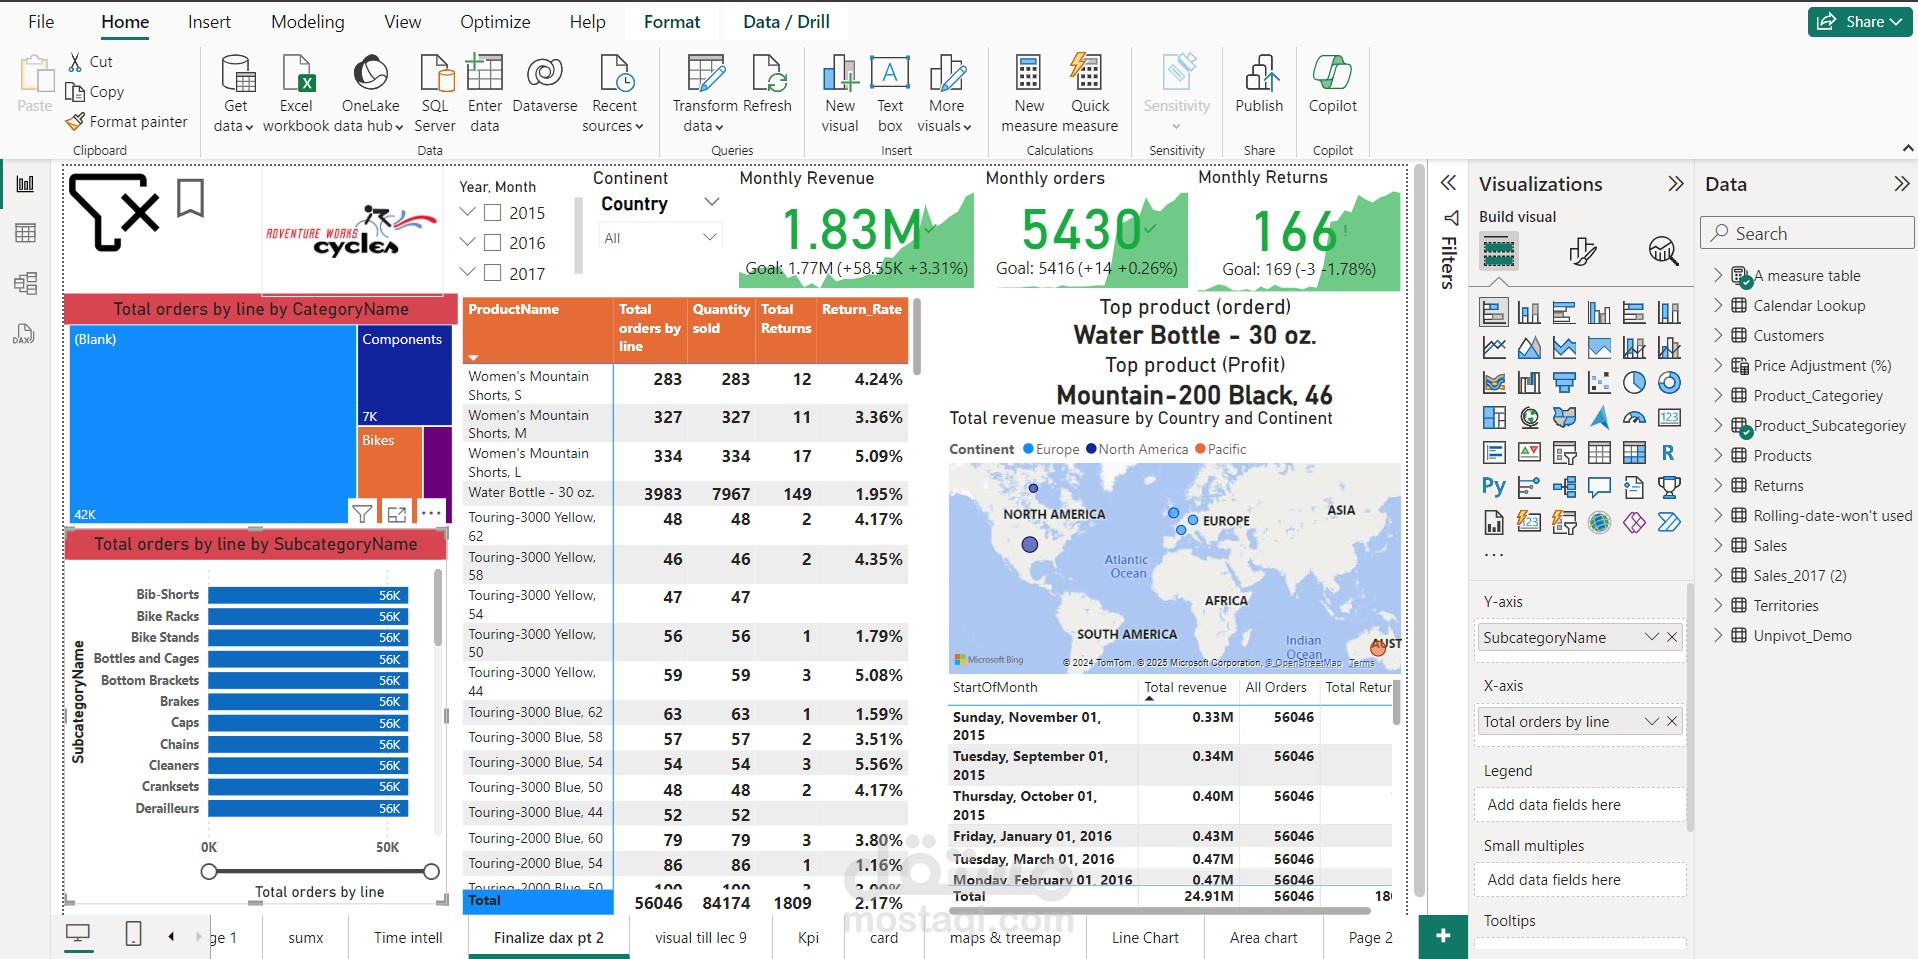Image resolution: width=1918 pixels, height=959 pixels.
Task: Open the Country slicer All dropdown
Action: coord(660,238)
